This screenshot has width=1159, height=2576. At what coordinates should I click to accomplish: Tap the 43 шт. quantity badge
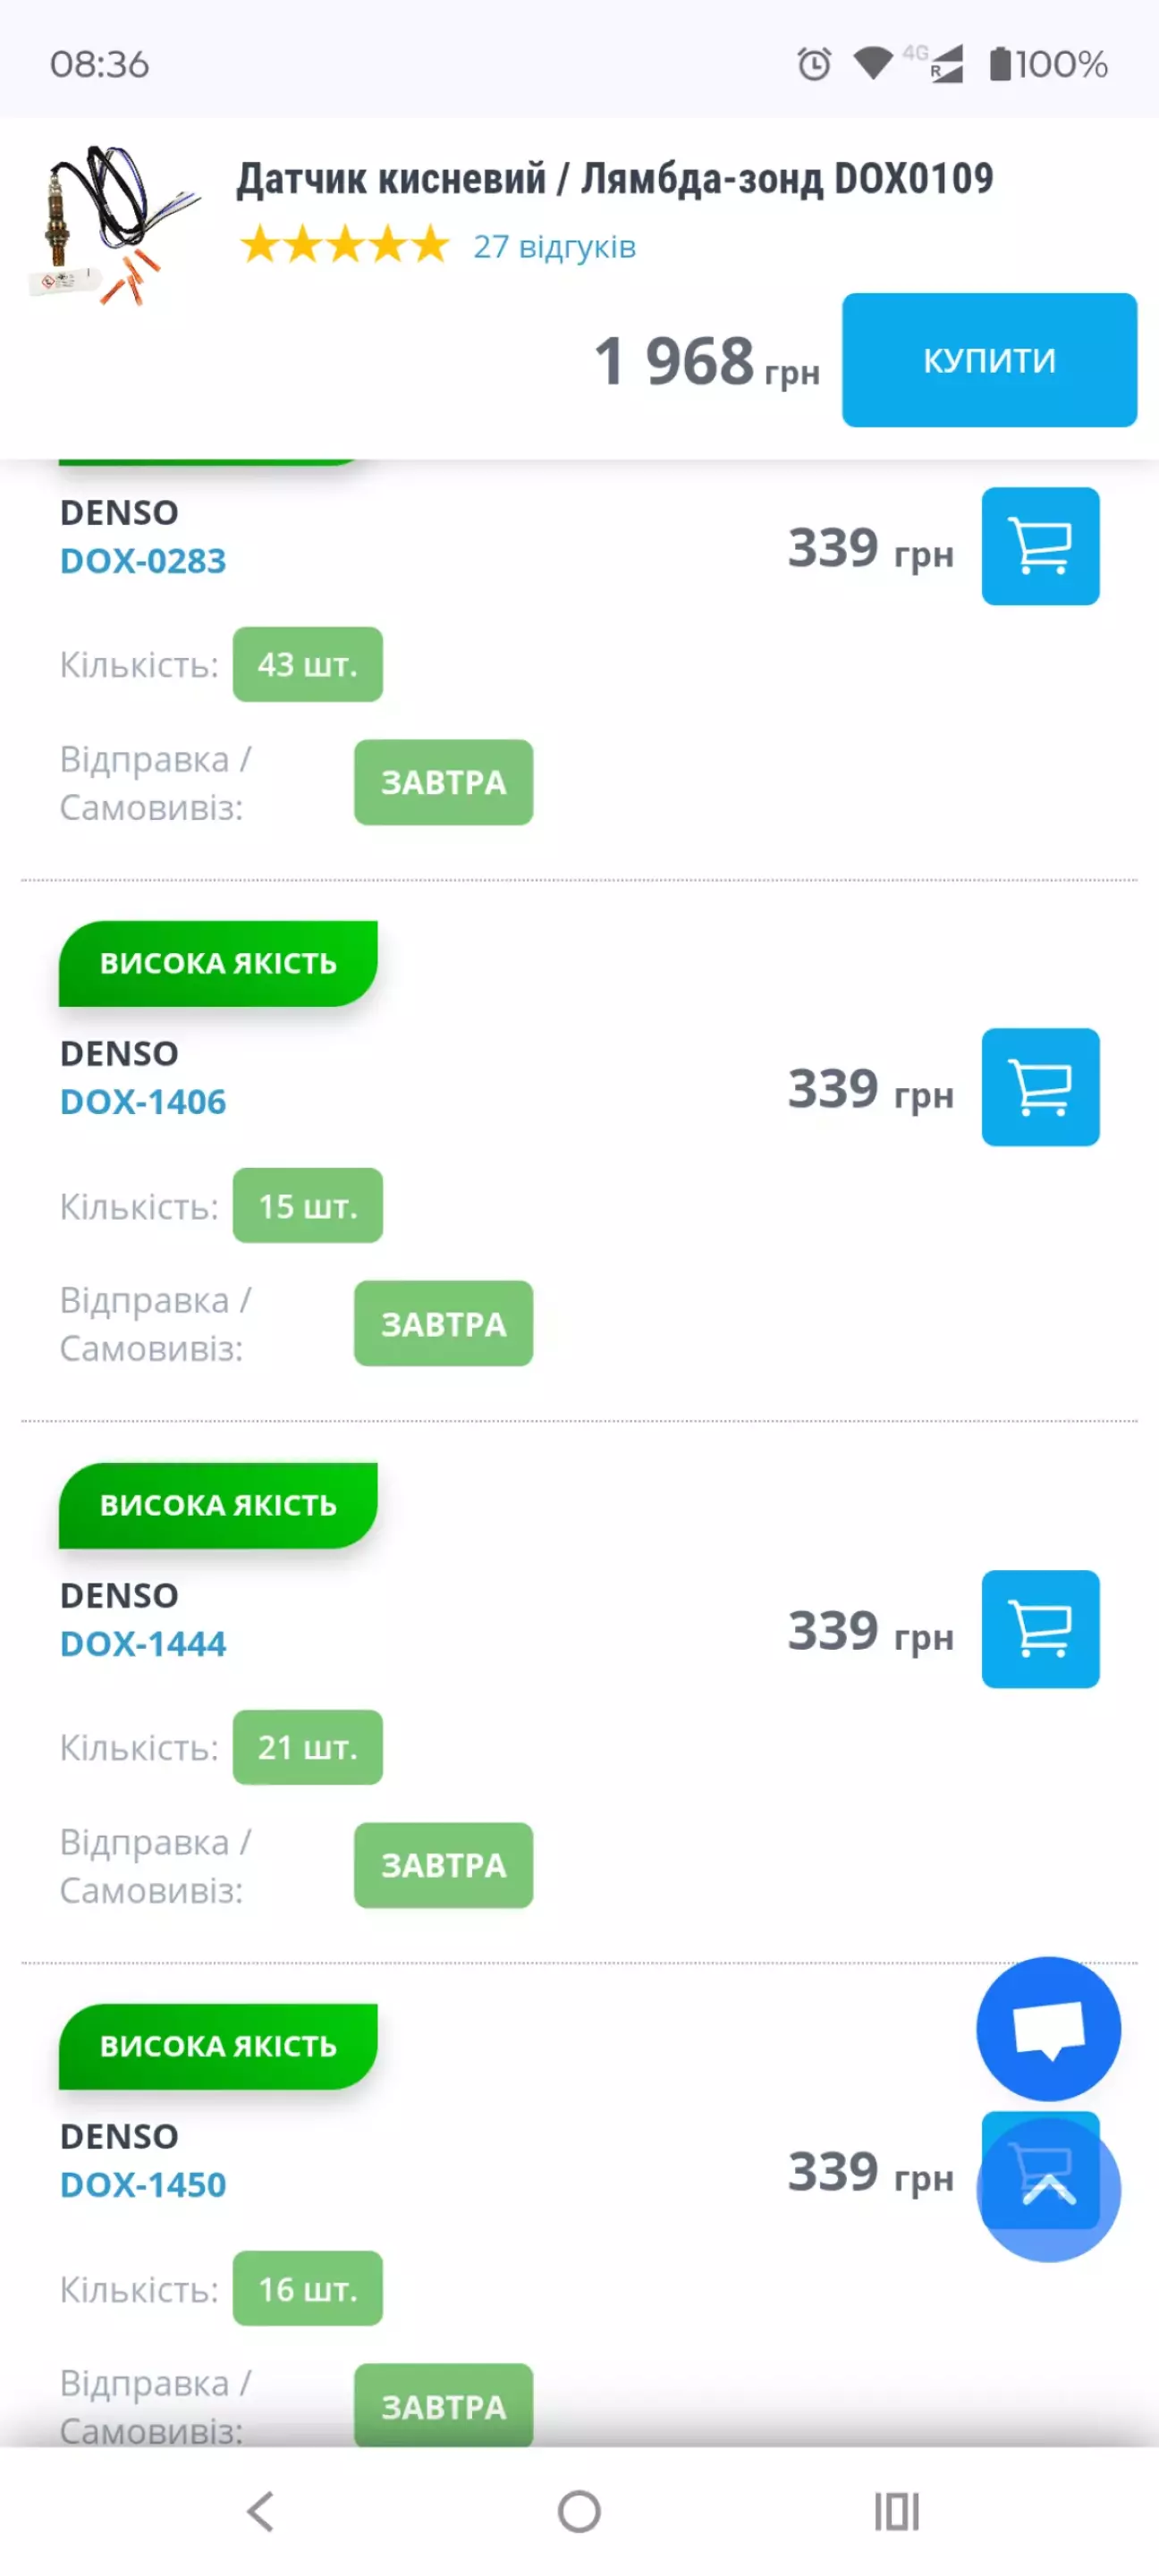[307, 665]
